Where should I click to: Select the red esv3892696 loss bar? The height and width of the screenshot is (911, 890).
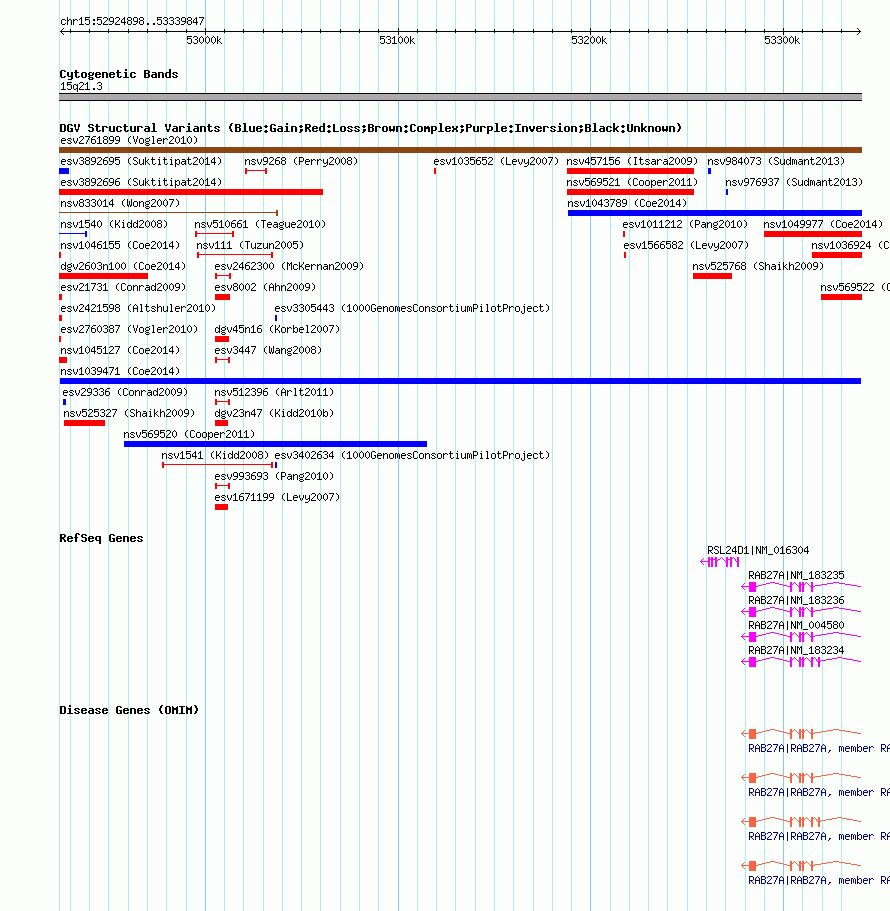(191, 192)
